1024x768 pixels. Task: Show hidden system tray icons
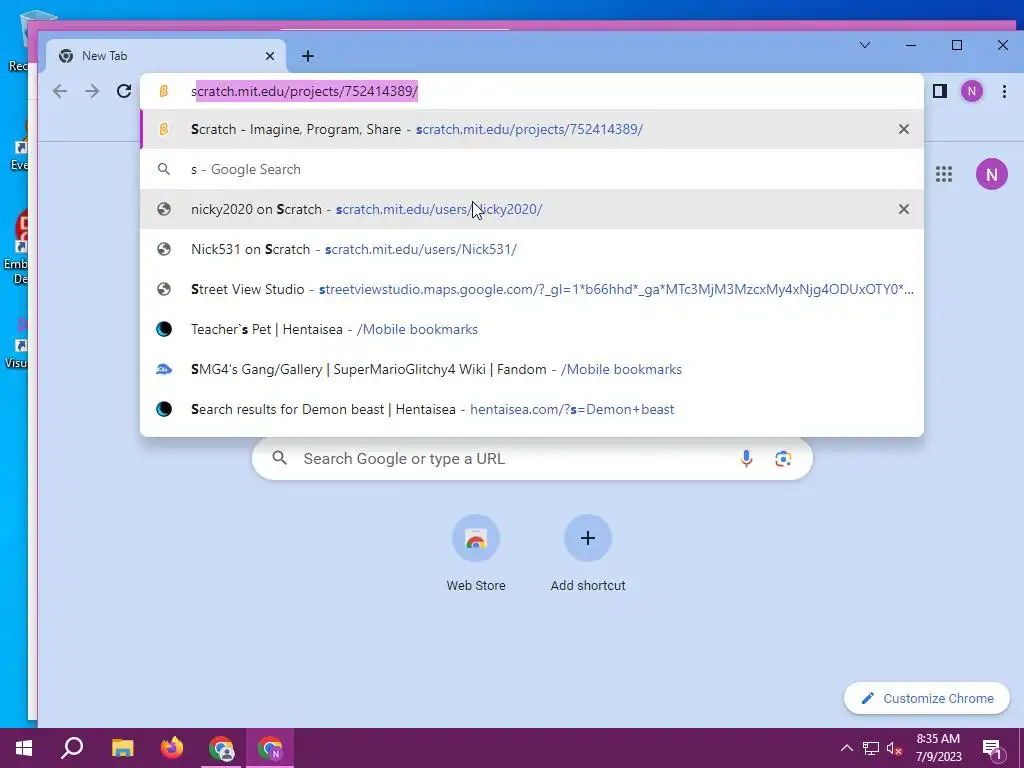846,748
